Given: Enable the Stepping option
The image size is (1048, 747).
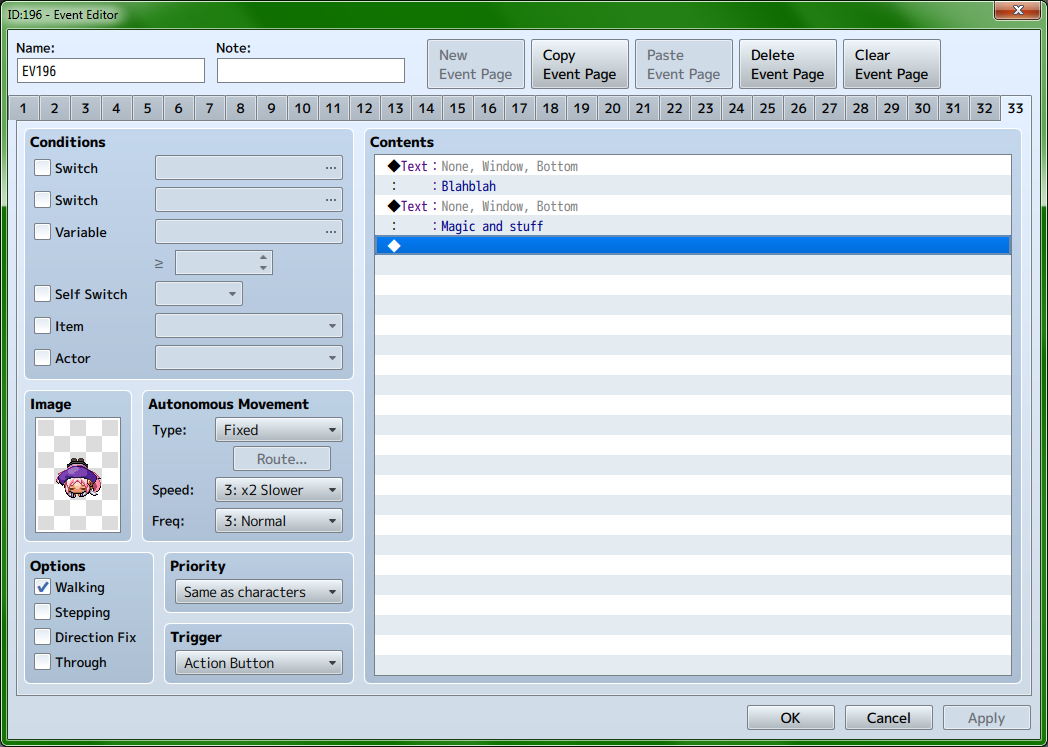Looking at the screenshot, I should click(42, 612).
